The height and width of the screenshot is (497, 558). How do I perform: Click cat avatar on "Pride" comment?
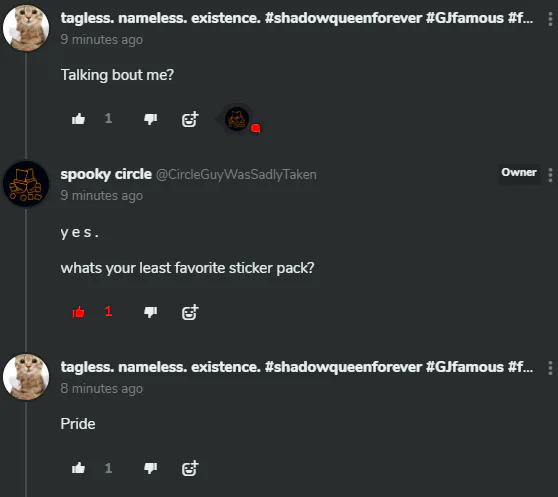click(26, 377)
